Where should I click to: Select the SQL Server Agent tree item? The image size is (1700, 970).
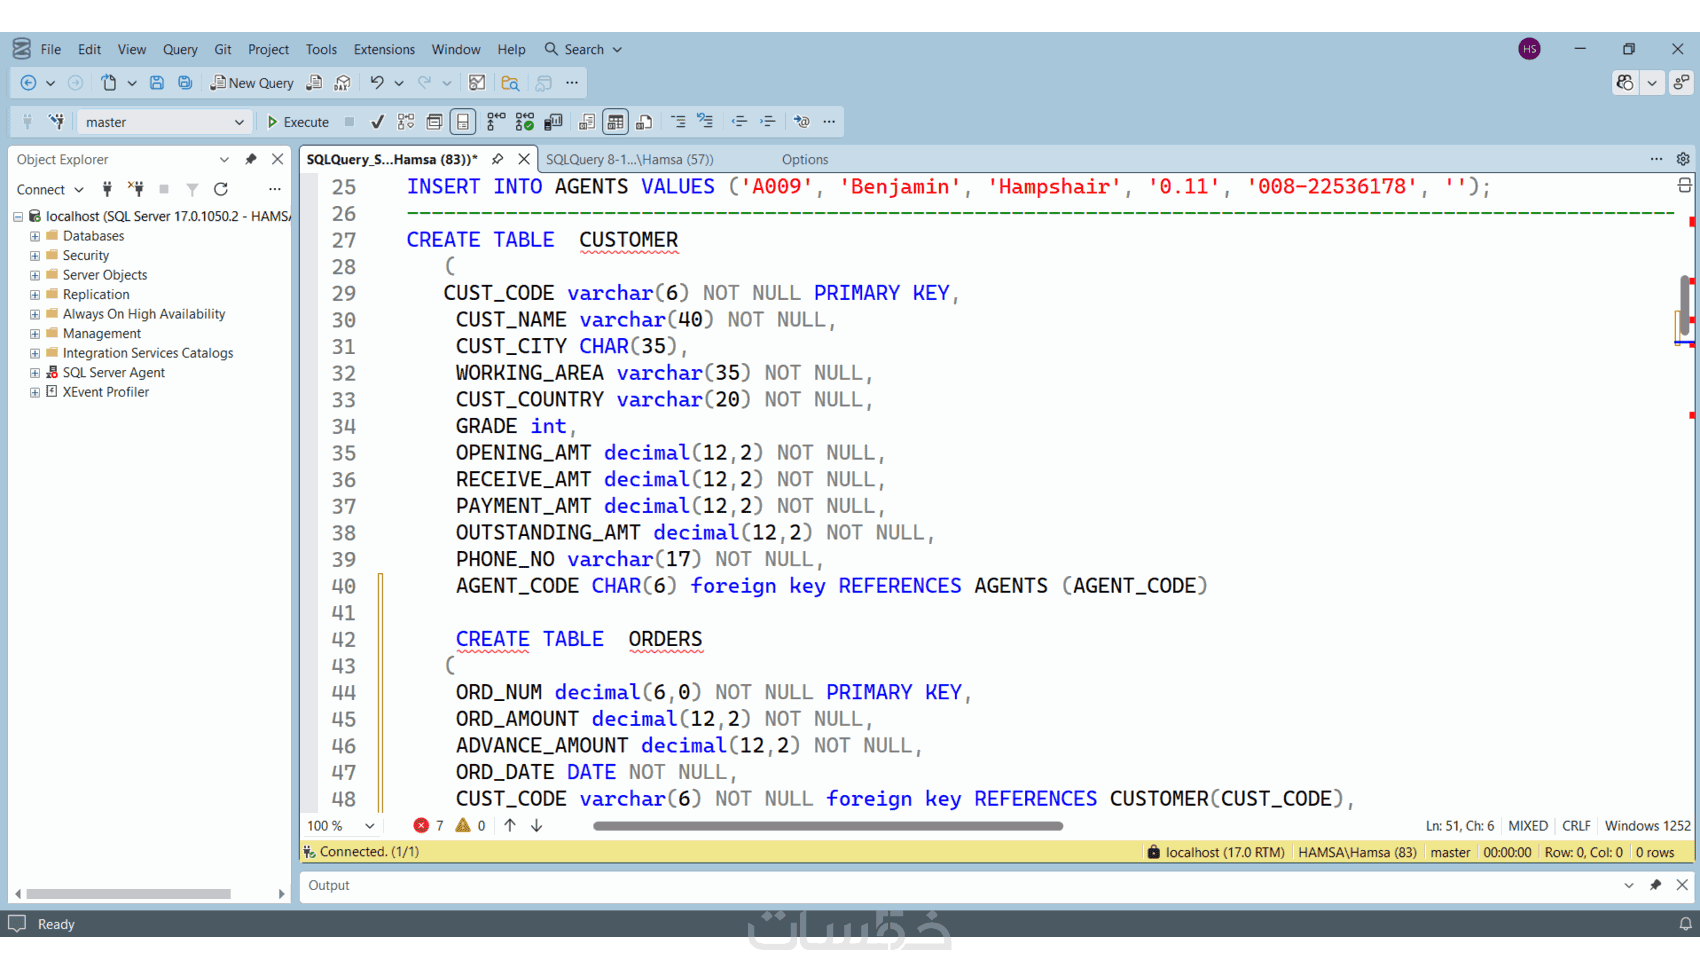pyautogui.click(x=113, y=373)
